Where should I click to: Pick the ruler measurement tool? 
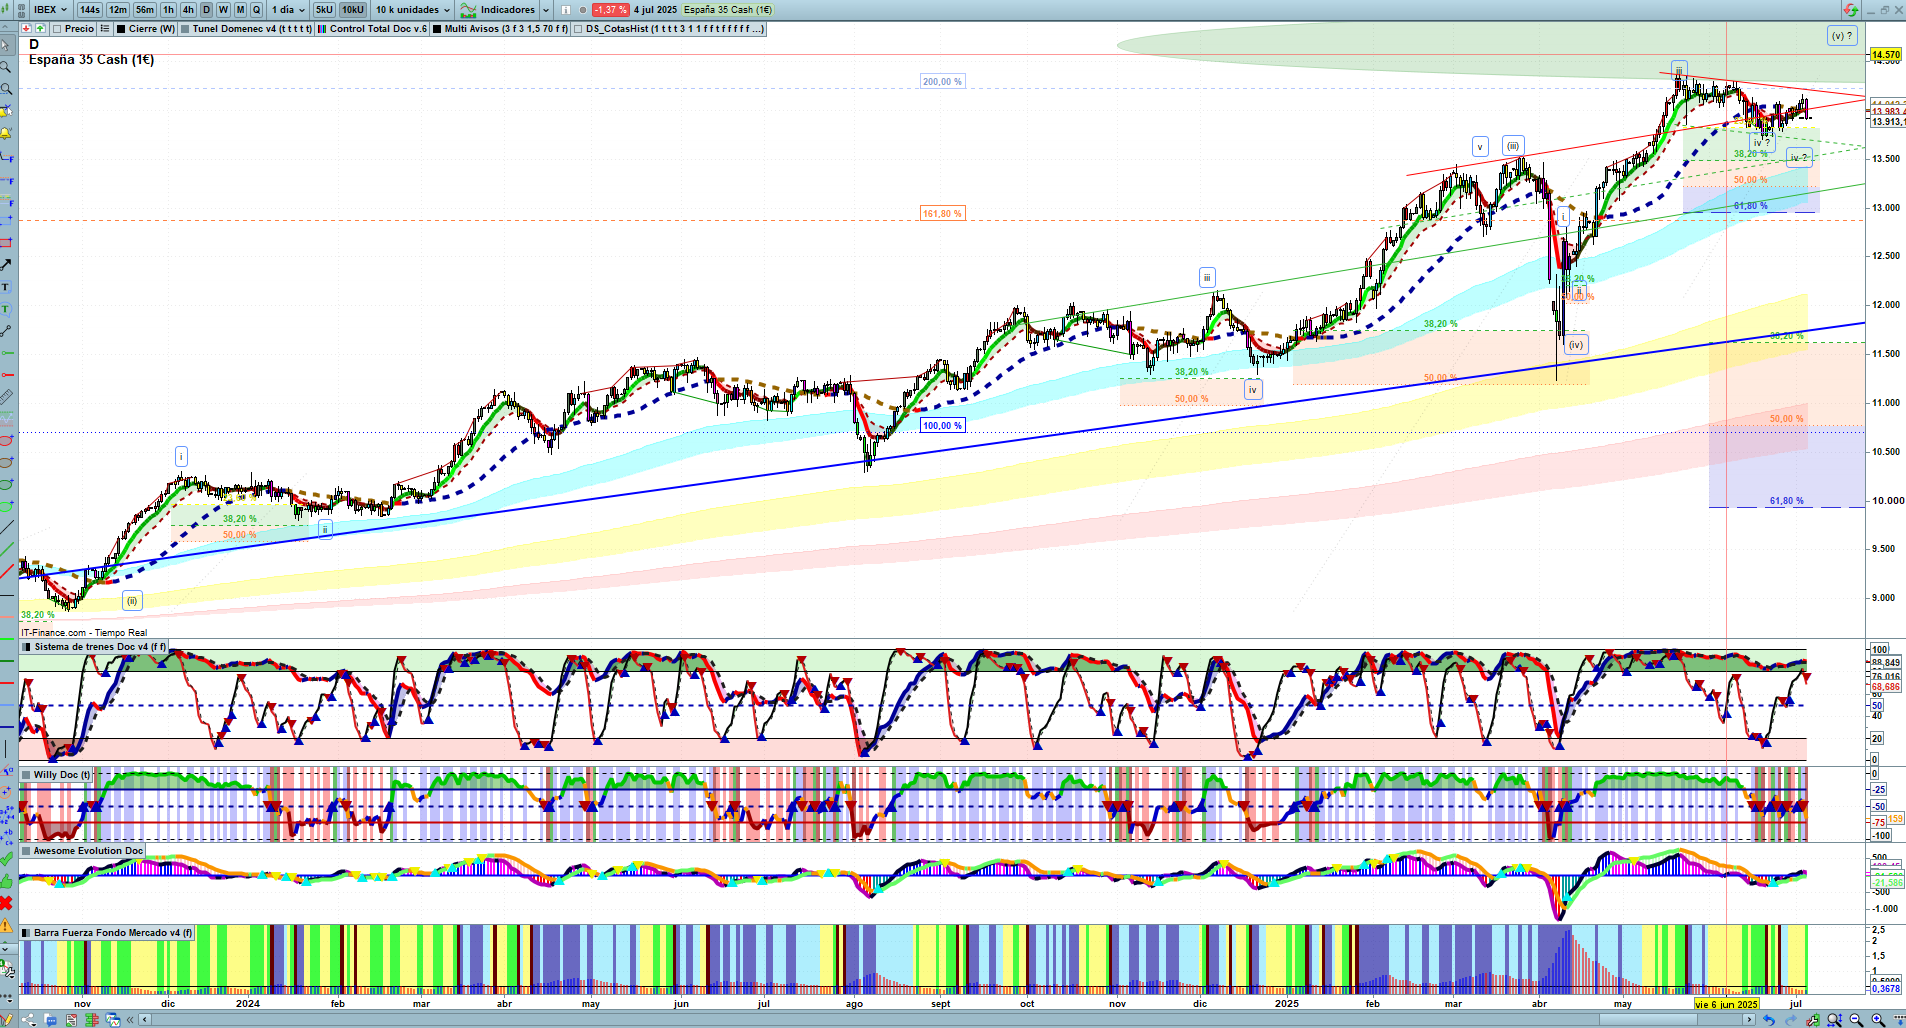click(6, 397)
